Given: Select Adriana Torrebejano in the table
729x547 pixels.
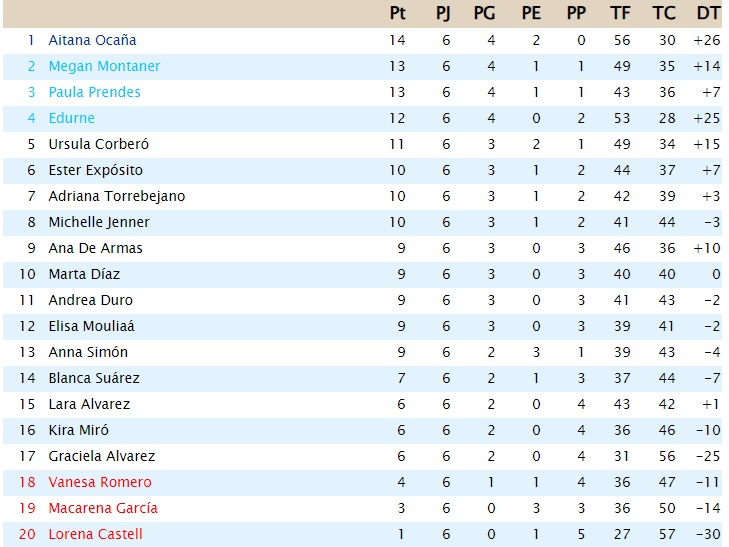Looking at the screenshot, I should 116,196.
